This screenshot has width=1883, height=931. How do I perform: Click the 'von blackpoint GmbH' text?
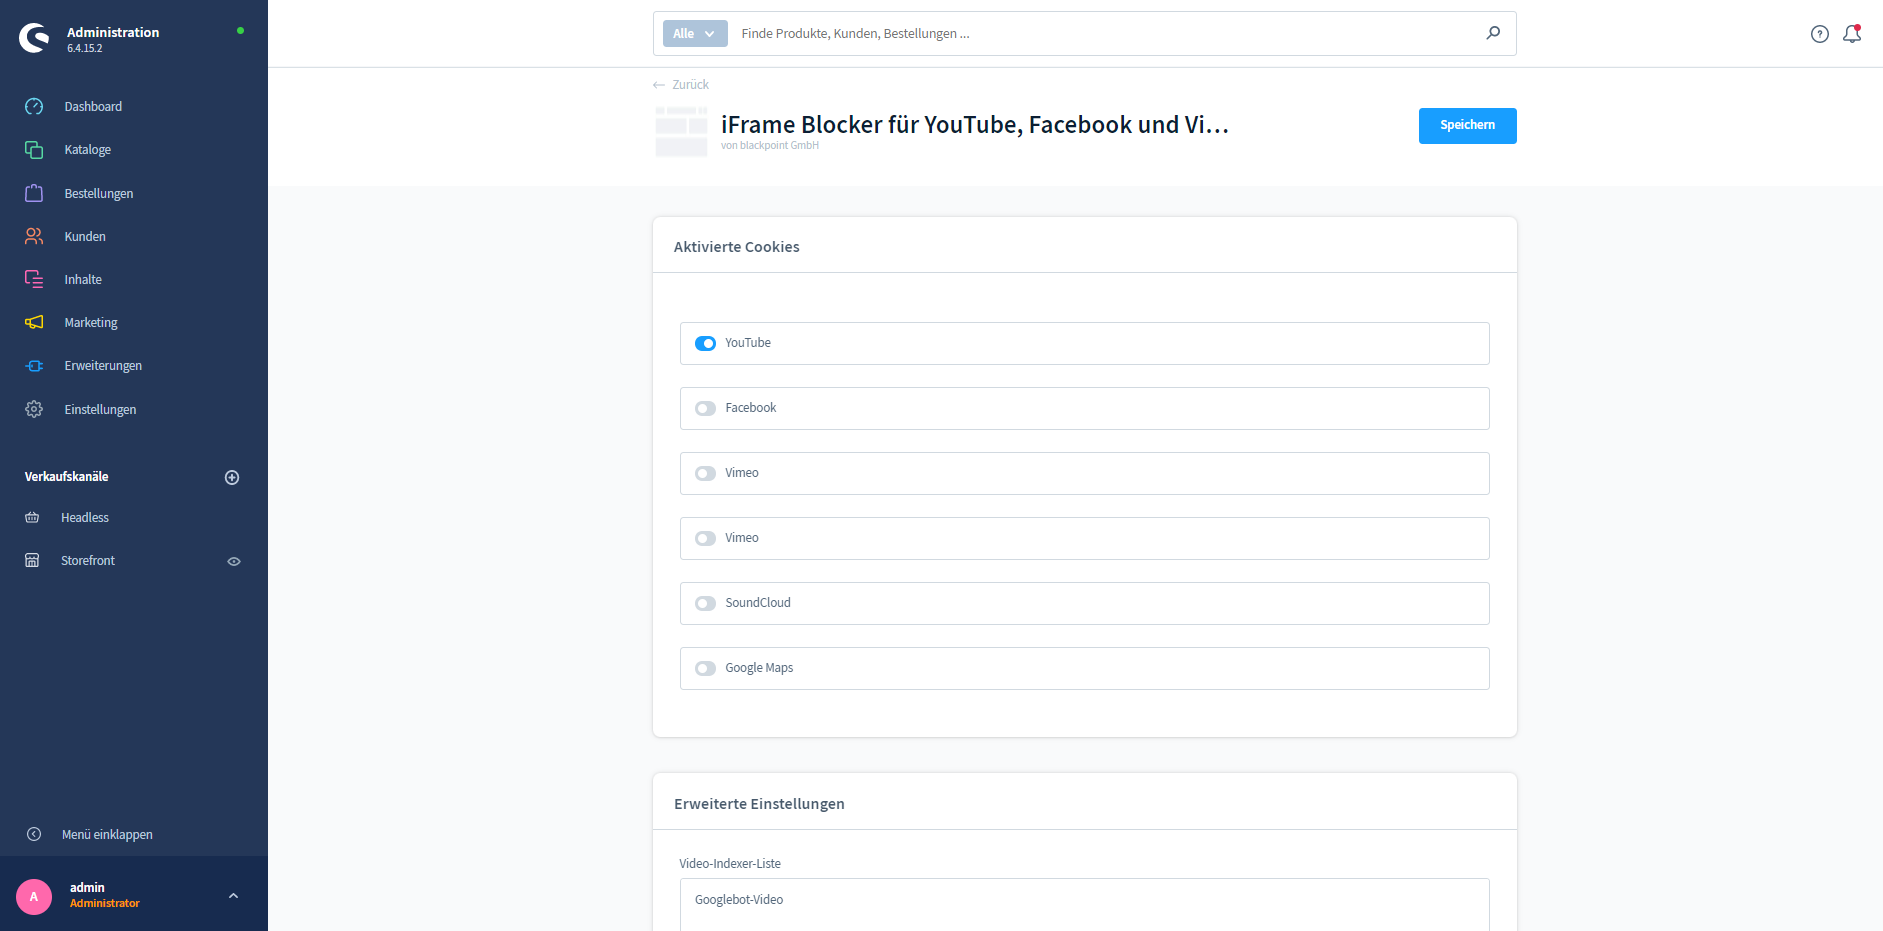click(770, 146)
